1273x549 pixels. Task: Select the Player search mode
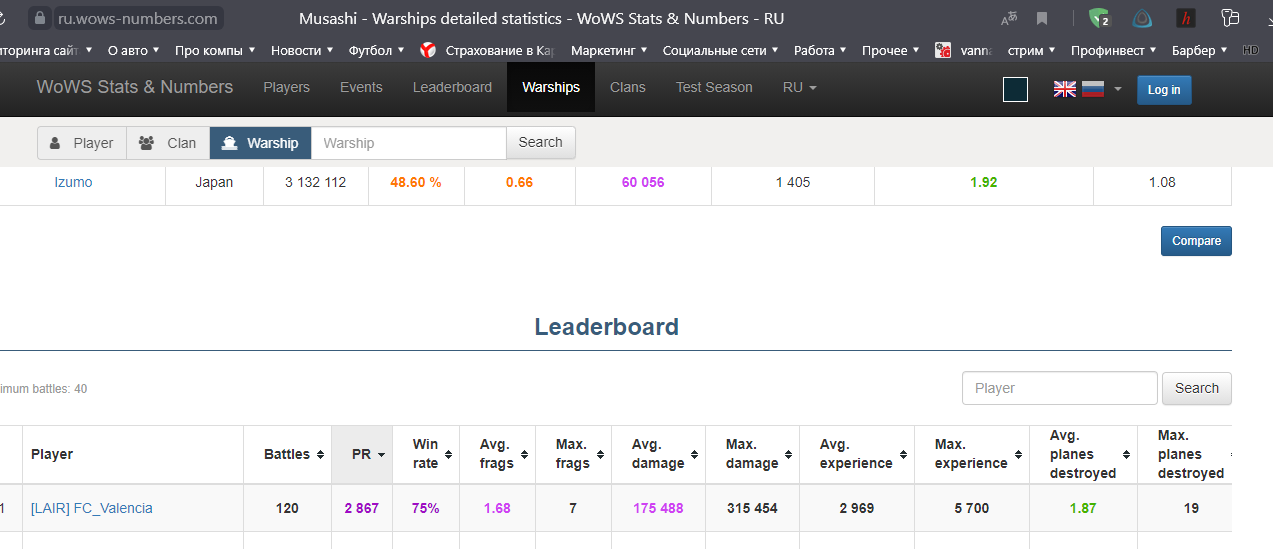coord(82,143)
